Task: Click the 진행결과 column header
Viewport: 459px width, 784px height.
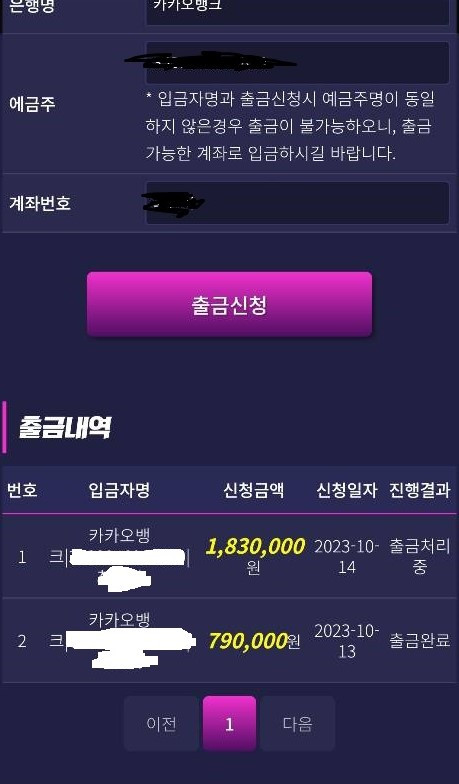Action: 420,490
